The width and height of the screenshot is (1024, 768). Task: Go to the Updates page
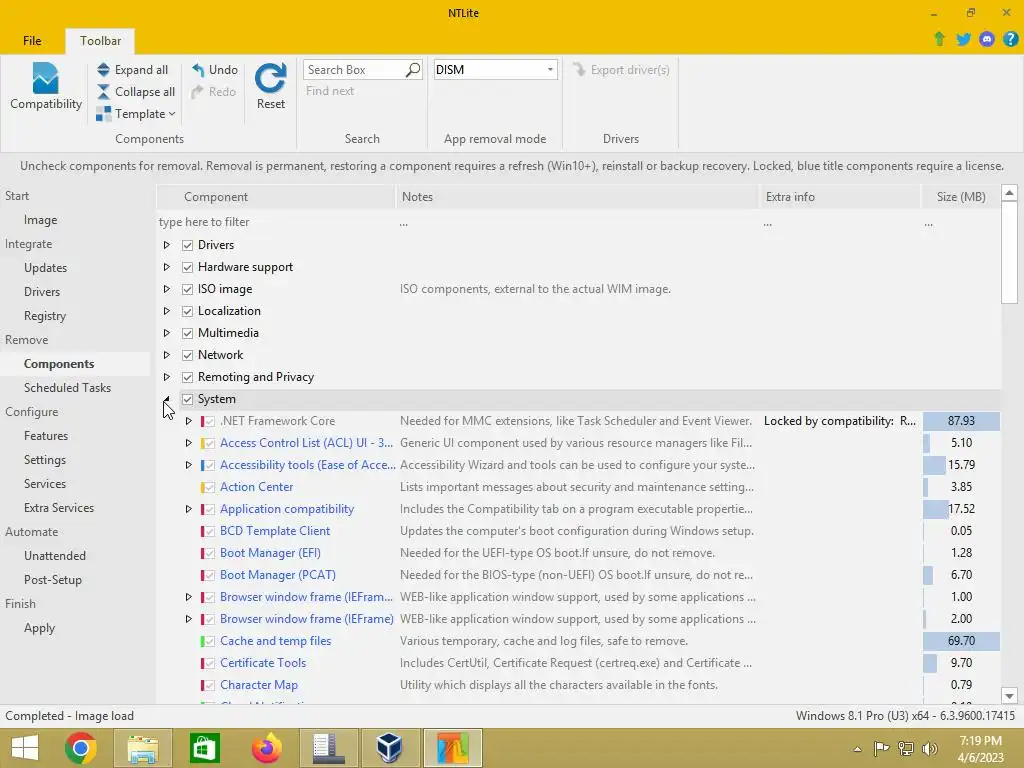click(x=45, y=268)
